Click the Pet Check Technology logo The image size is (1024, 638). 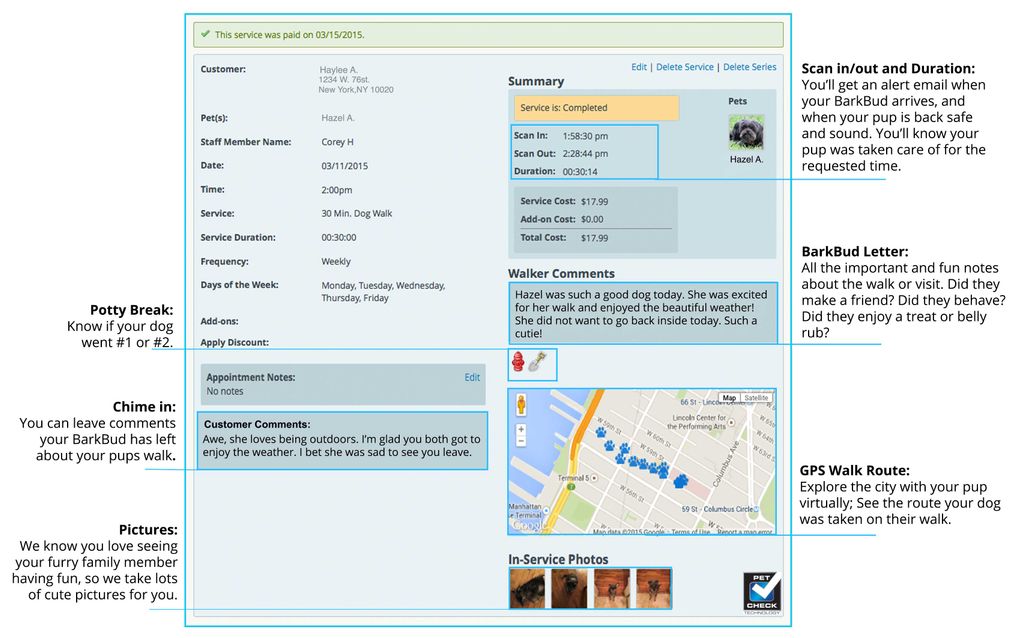click(x=762, y=590)
